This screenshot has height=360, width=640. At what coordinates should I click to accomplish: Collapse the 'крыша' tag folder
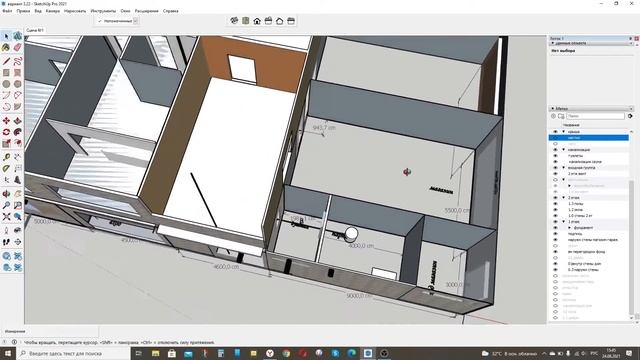pyautogui.click(x=564, y=132)
